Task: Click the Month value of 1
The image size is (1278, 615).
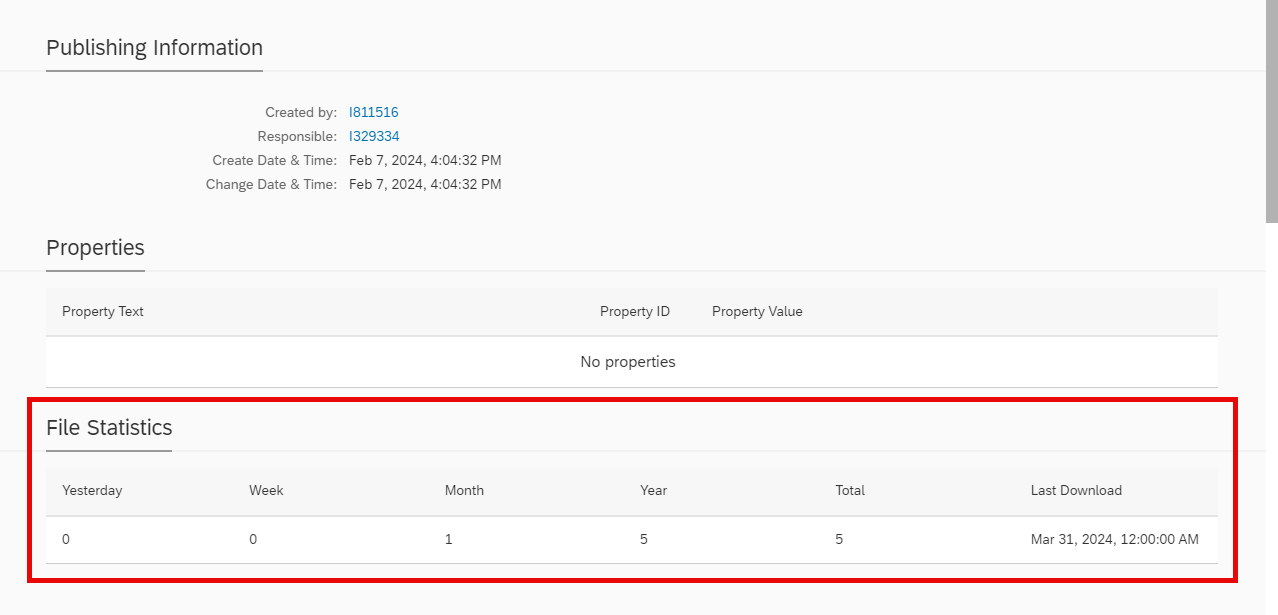Action: (449, 539)
